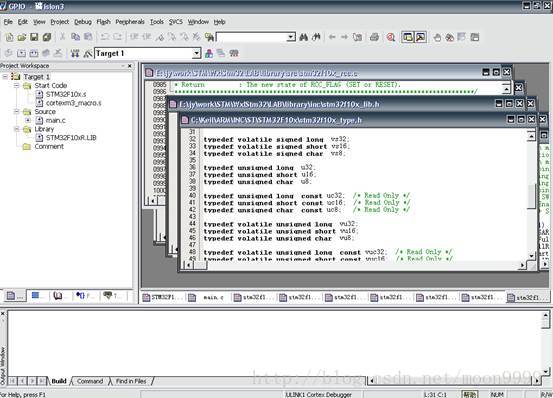The width and height of the screenshot is (553, 398).
Task: Click the navigate forward arrow icon
Action: point(344,37)
